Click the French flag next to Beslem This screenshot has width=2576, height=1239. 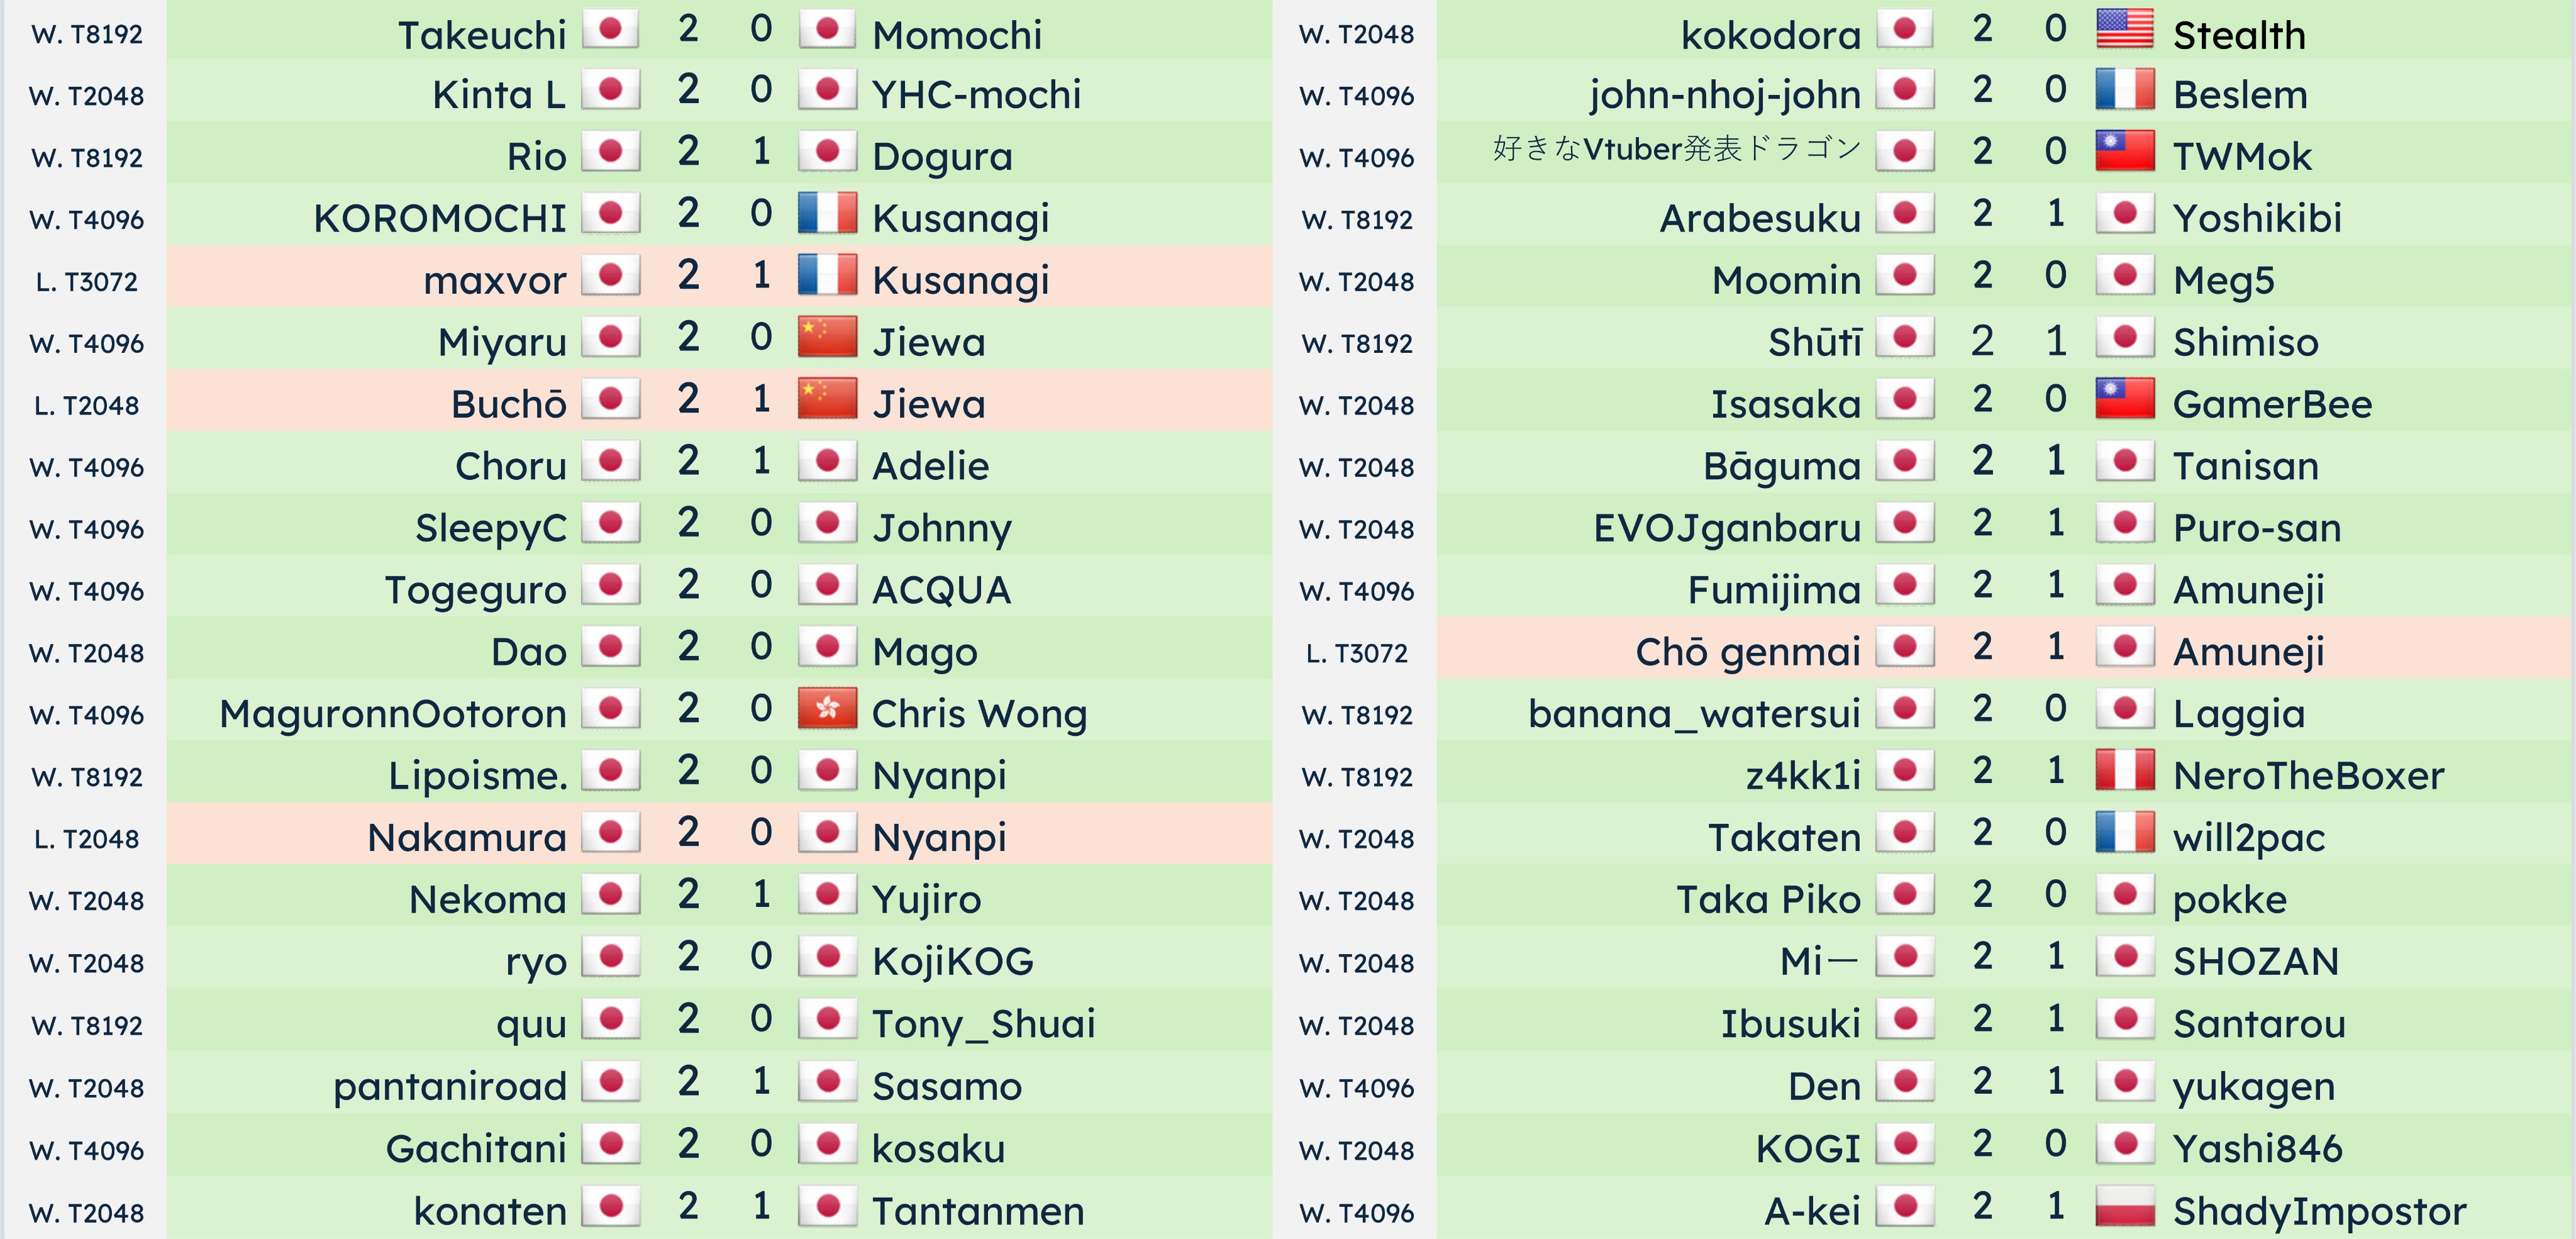(2124, 90)
